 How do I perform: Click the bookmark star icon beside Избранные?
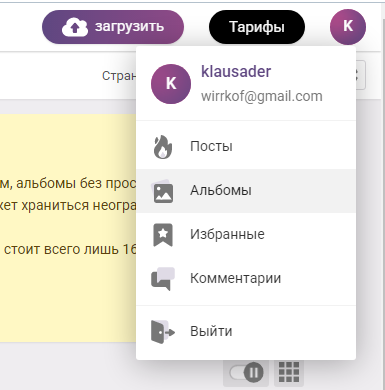coord(163,235)
